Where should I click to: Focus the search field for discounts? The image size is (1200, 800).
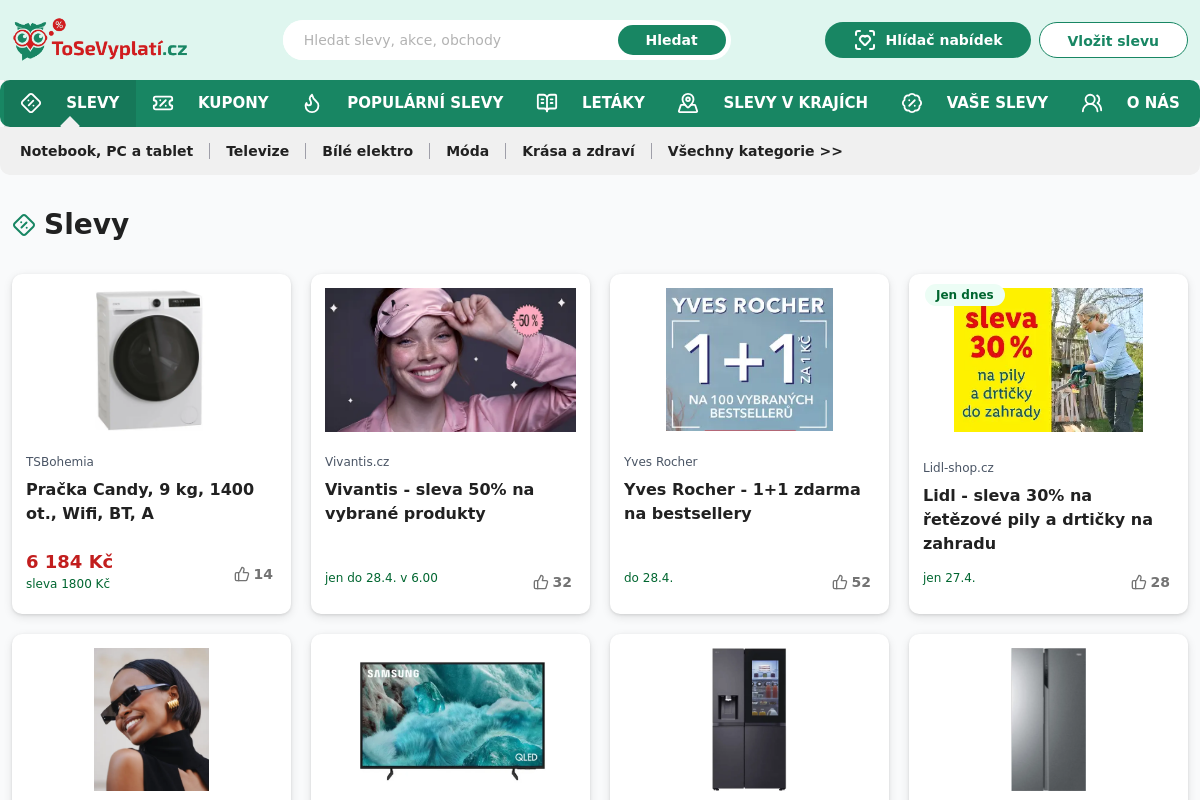[455, 40]
